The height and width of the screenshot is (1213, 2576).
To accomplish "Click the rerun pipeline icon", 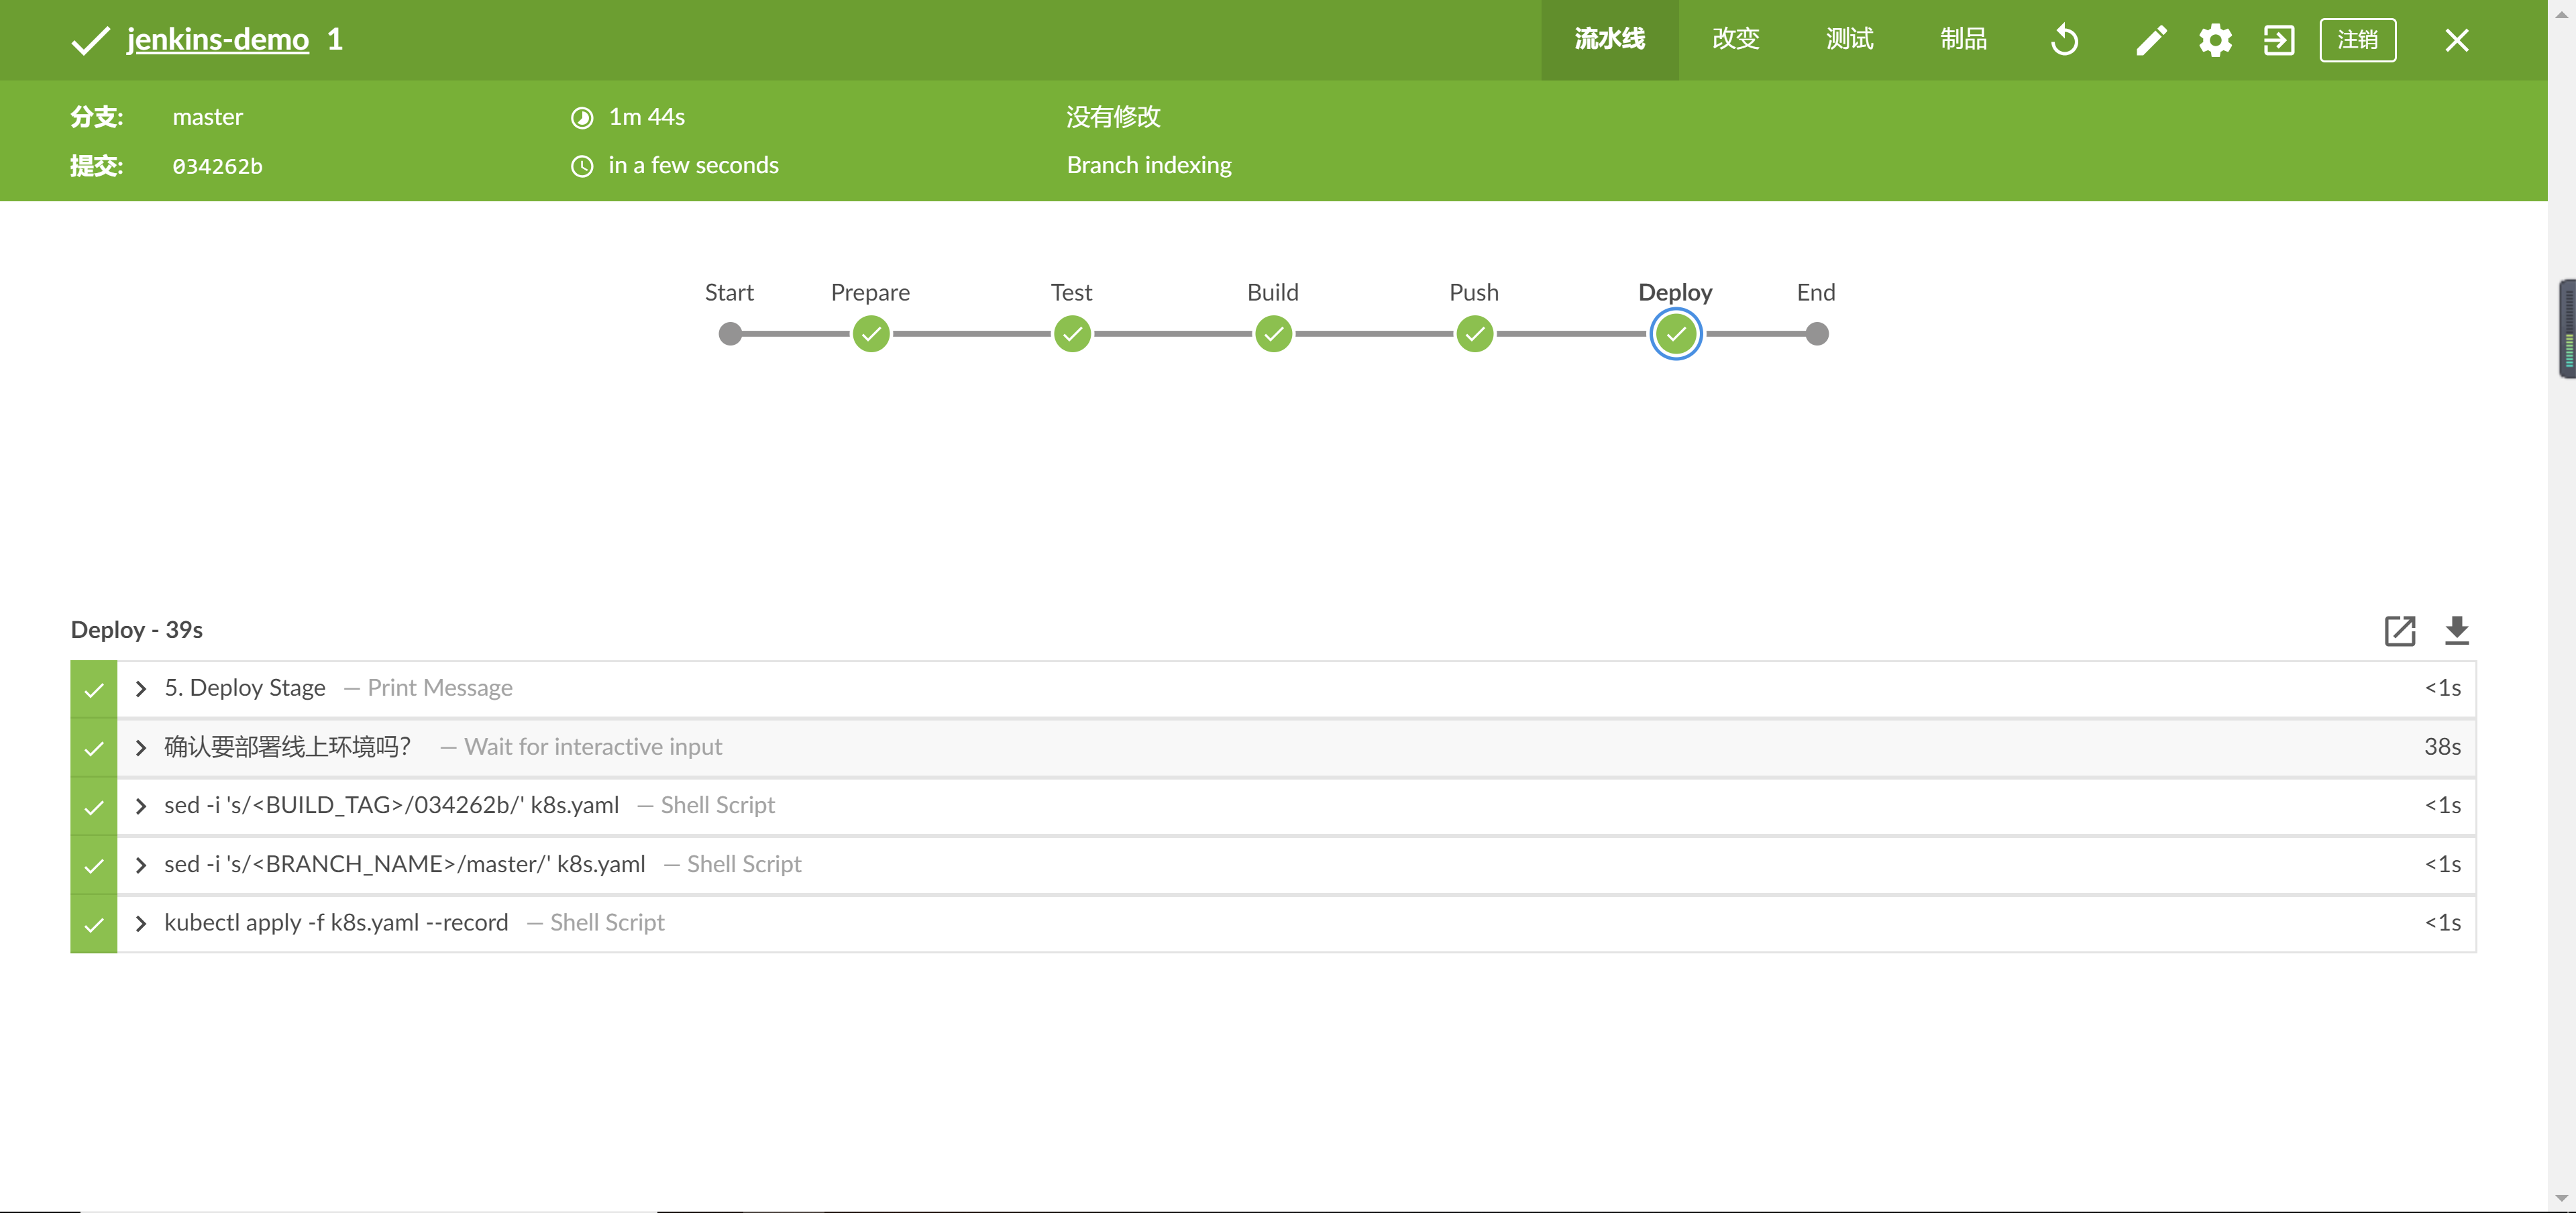I will (x=2064, y=40).
